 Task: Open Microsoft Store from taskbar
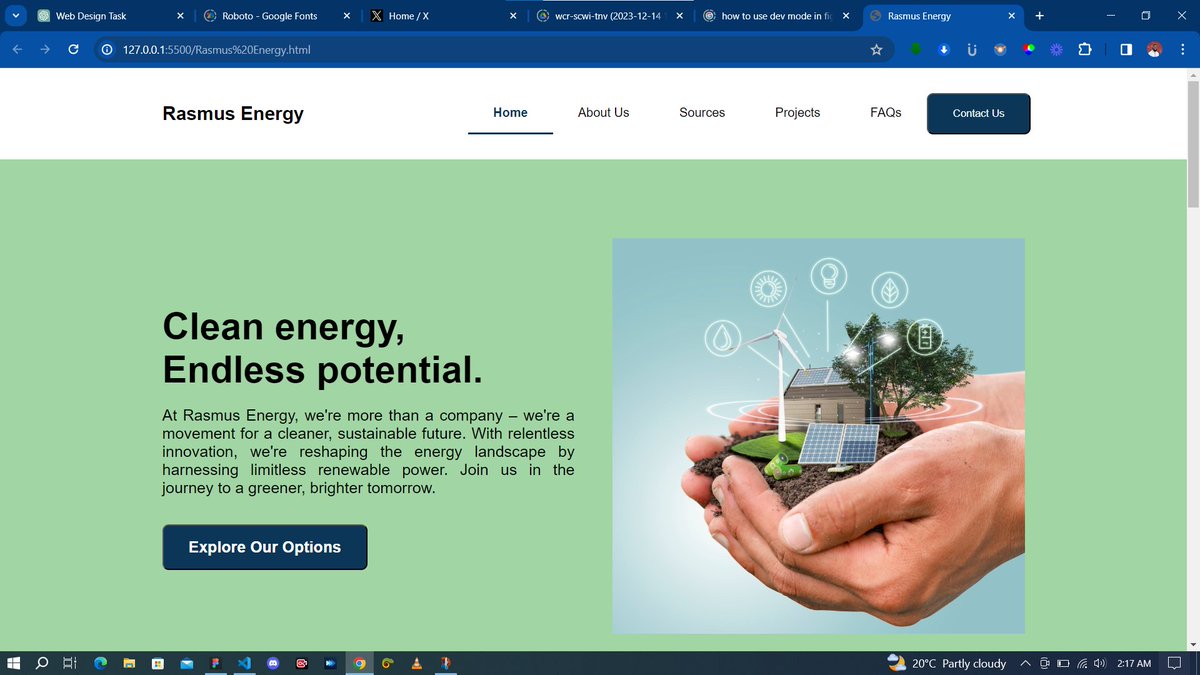pos(157,663)
